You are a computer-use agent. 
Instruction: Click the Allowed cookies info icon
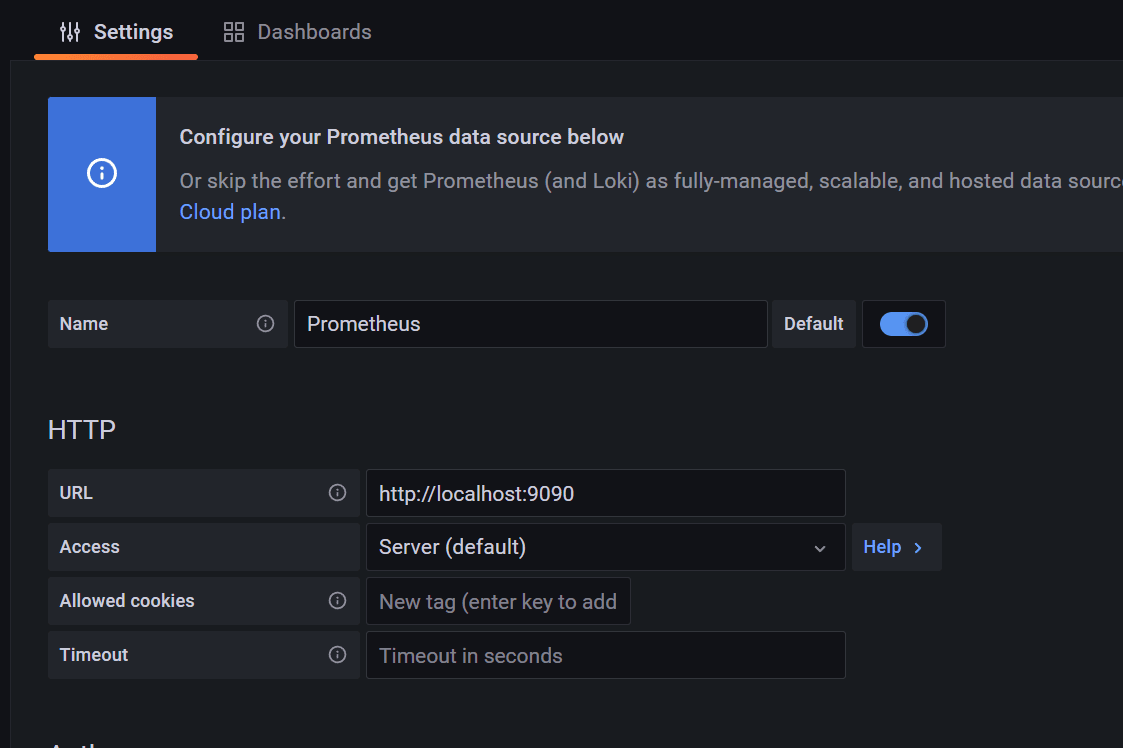click(x=337, y=601)
